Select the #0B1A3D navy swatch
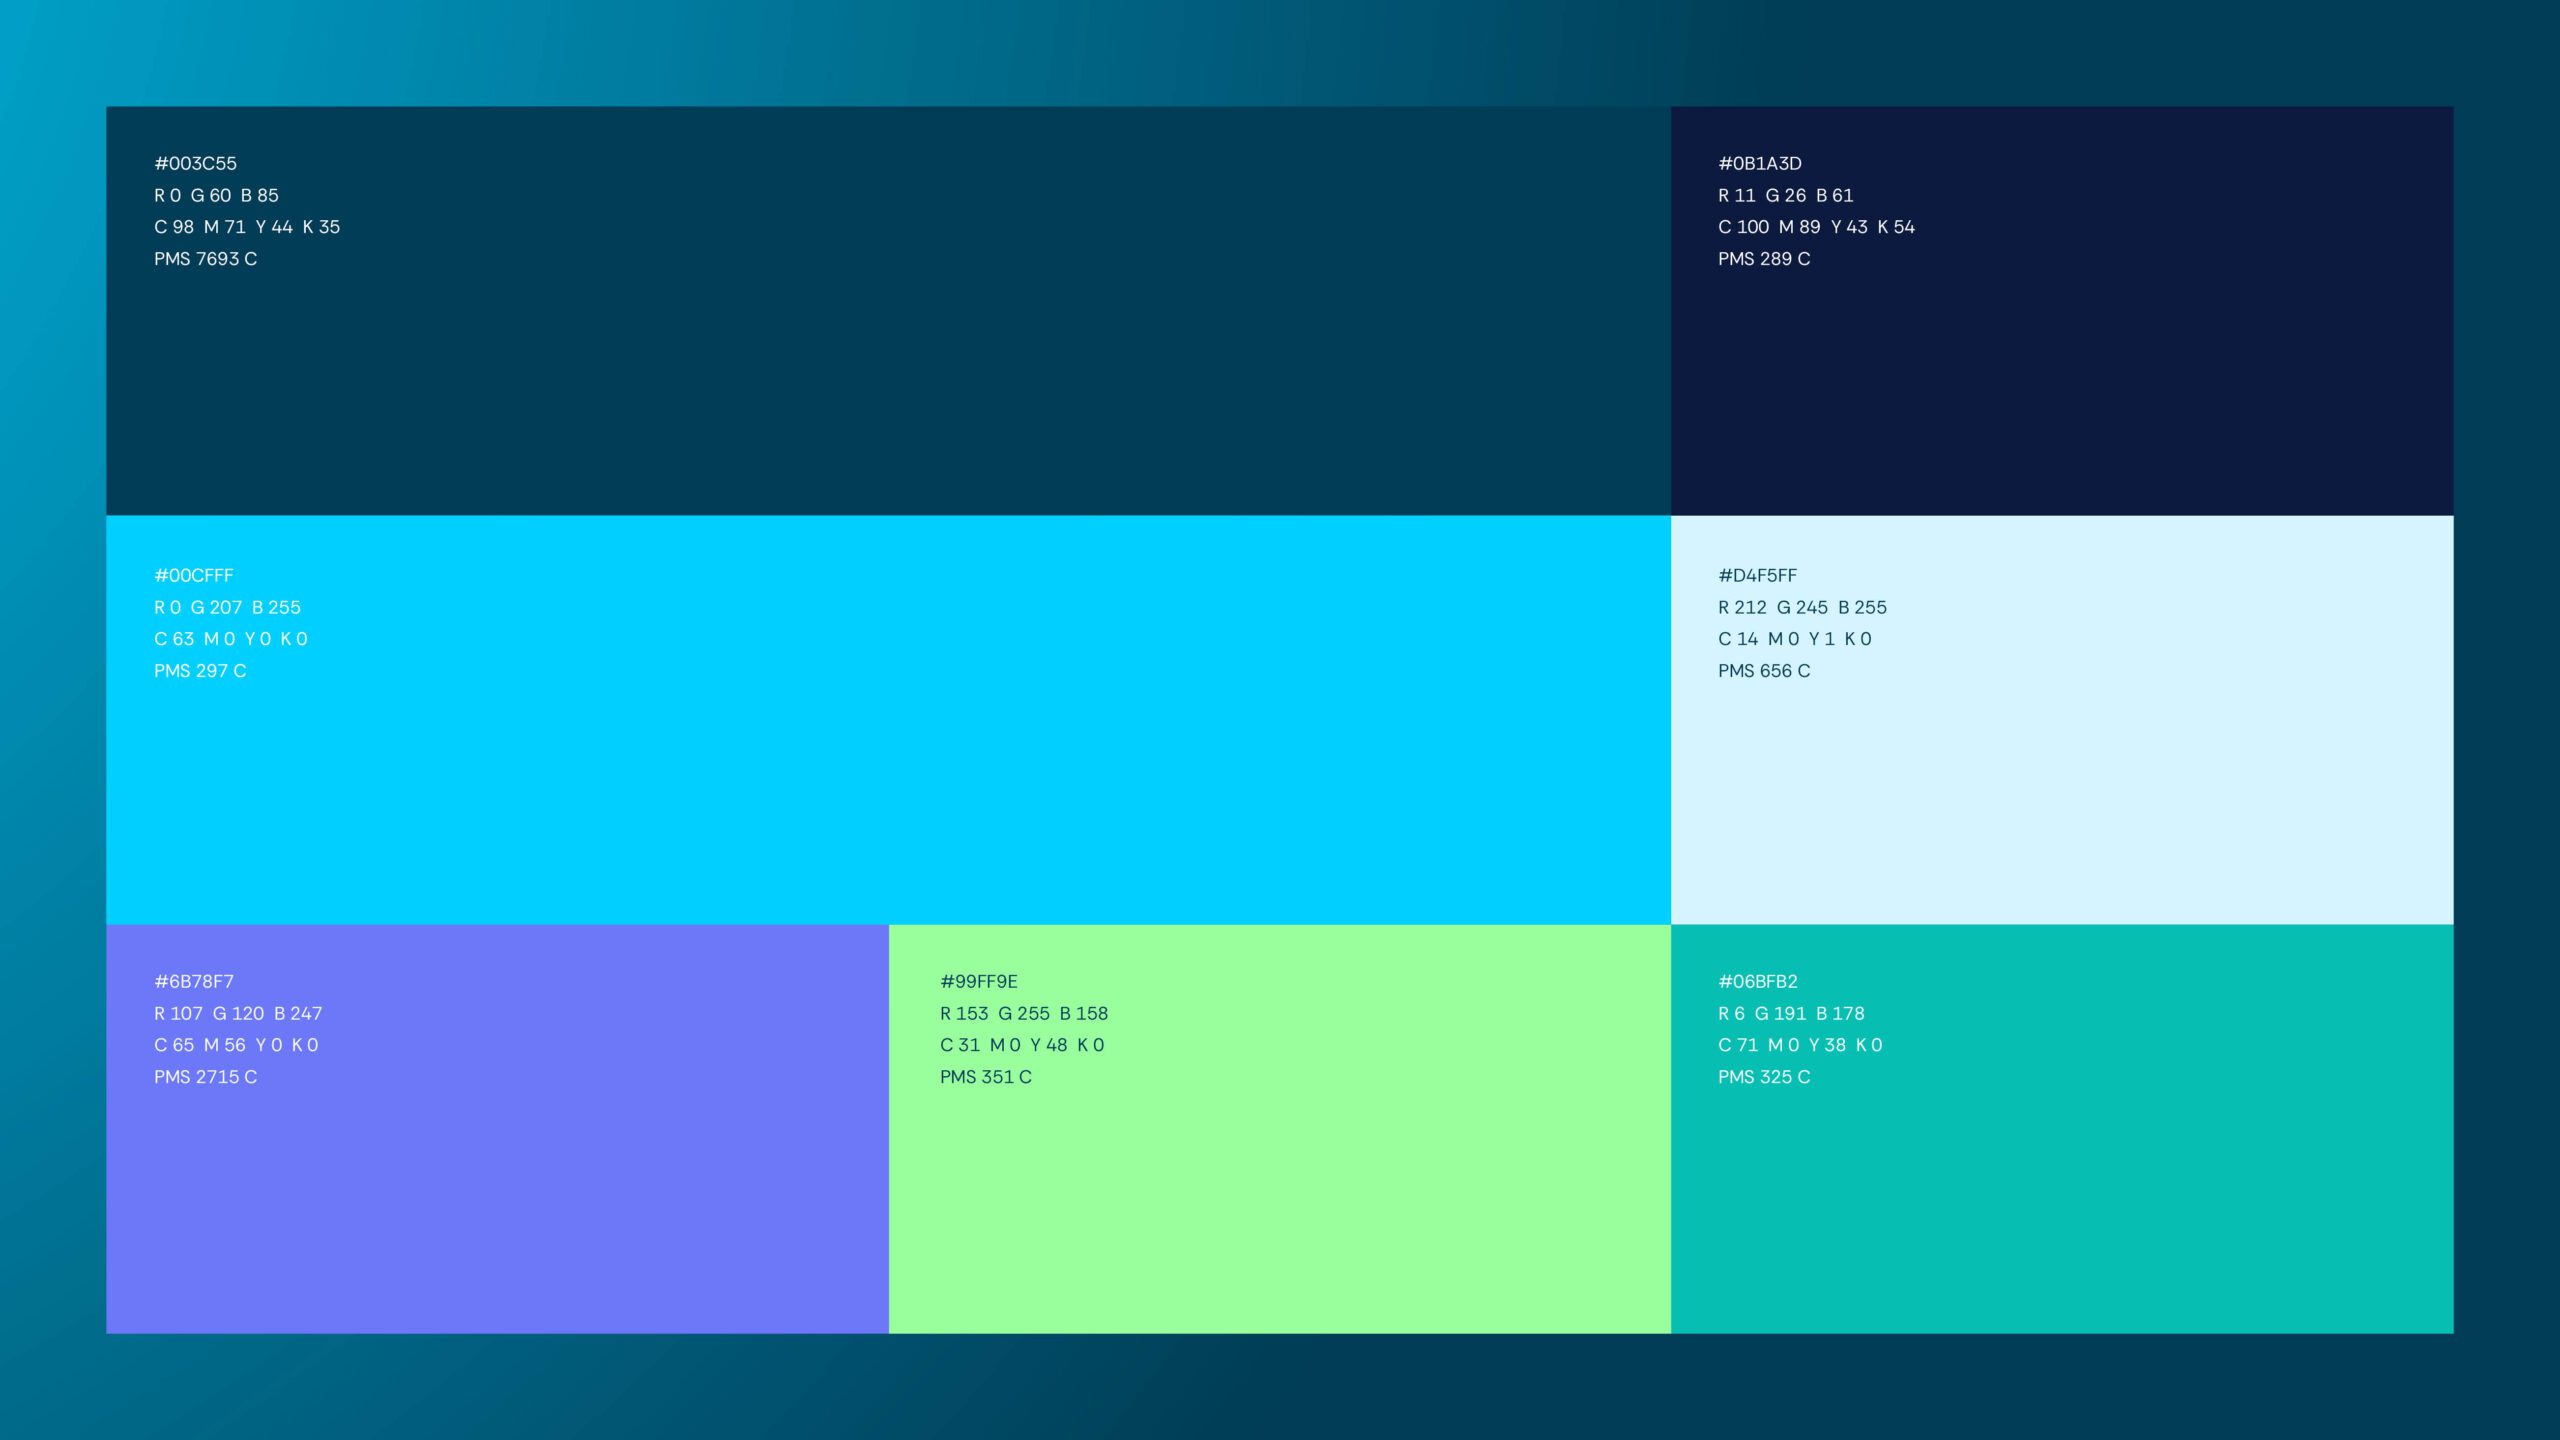 click(x=2062, y=311)
